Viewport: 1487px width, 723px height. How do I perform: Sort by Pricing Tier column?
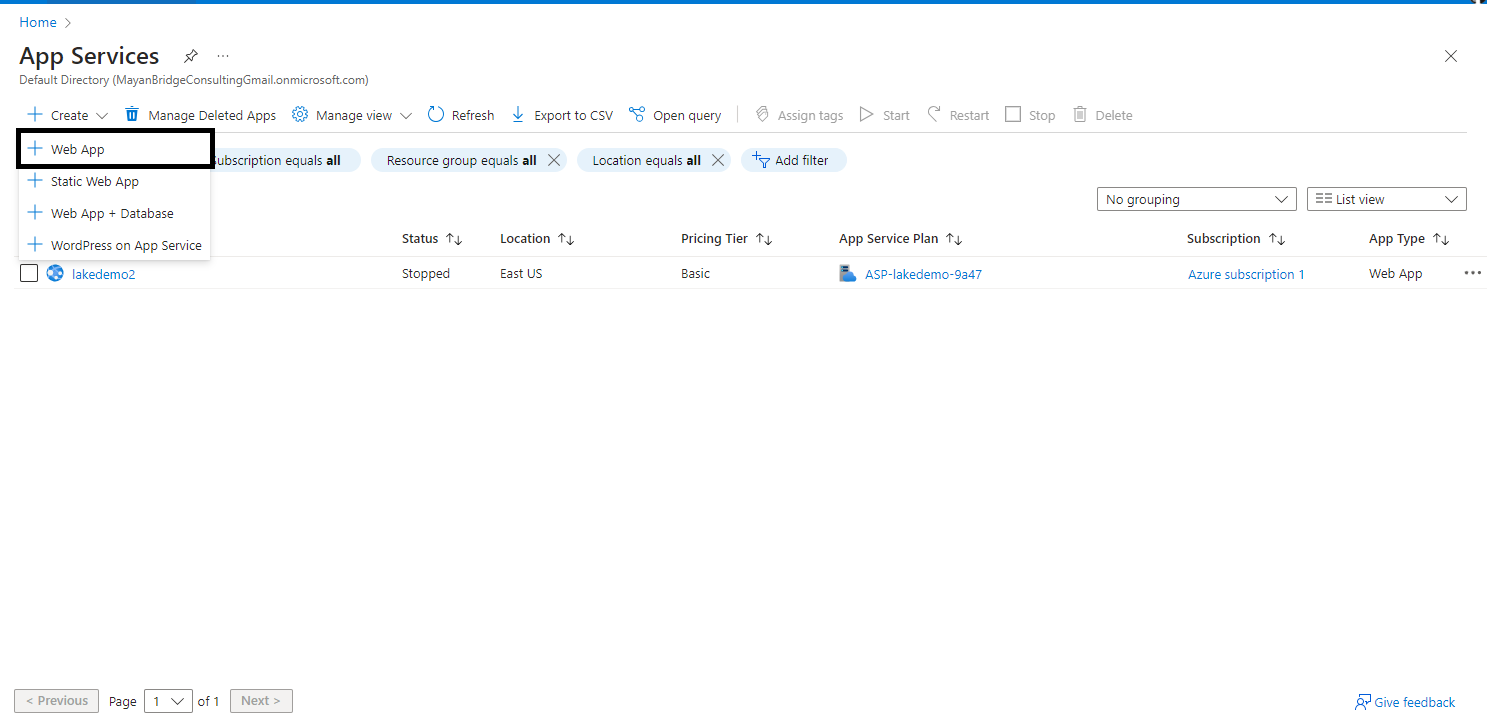point(727,239)
